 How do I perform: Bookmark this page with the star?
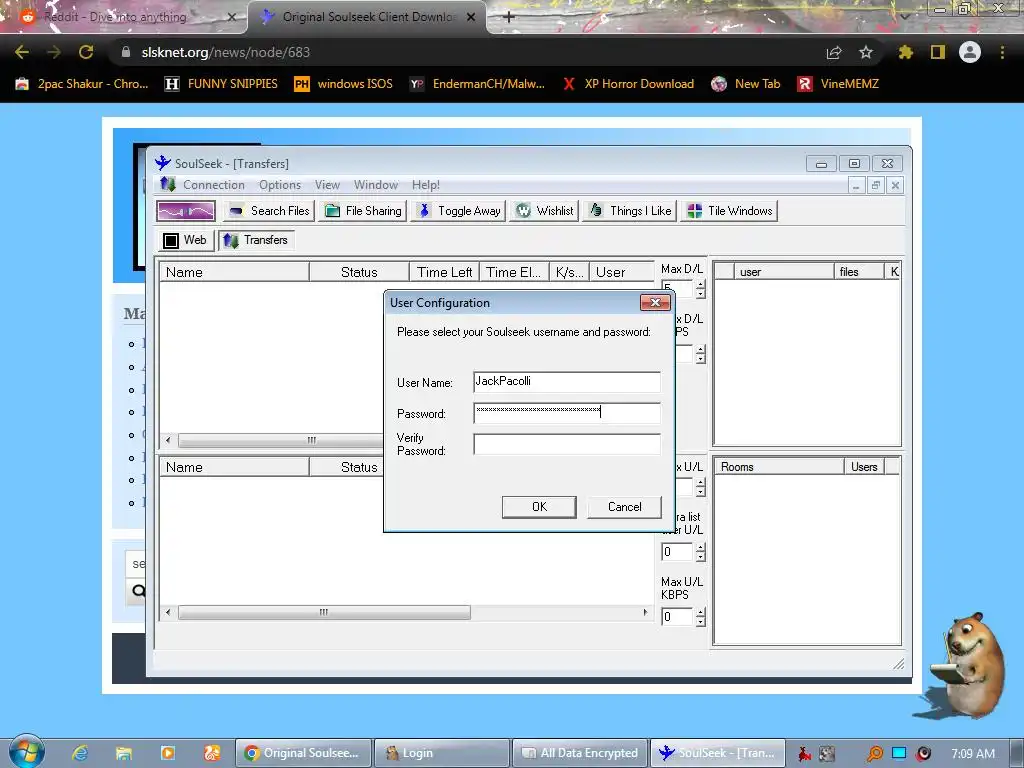coord(866,52)
